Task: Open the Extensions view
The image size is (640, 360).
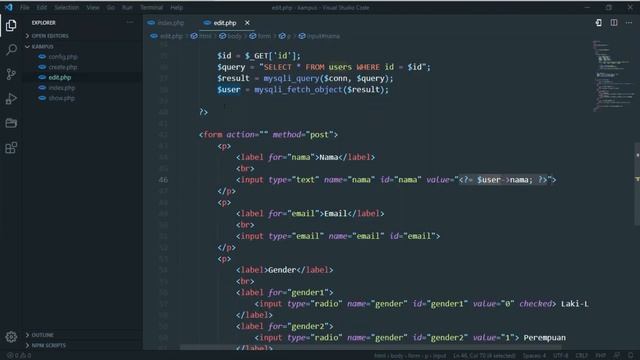Action: coord(11,147)
